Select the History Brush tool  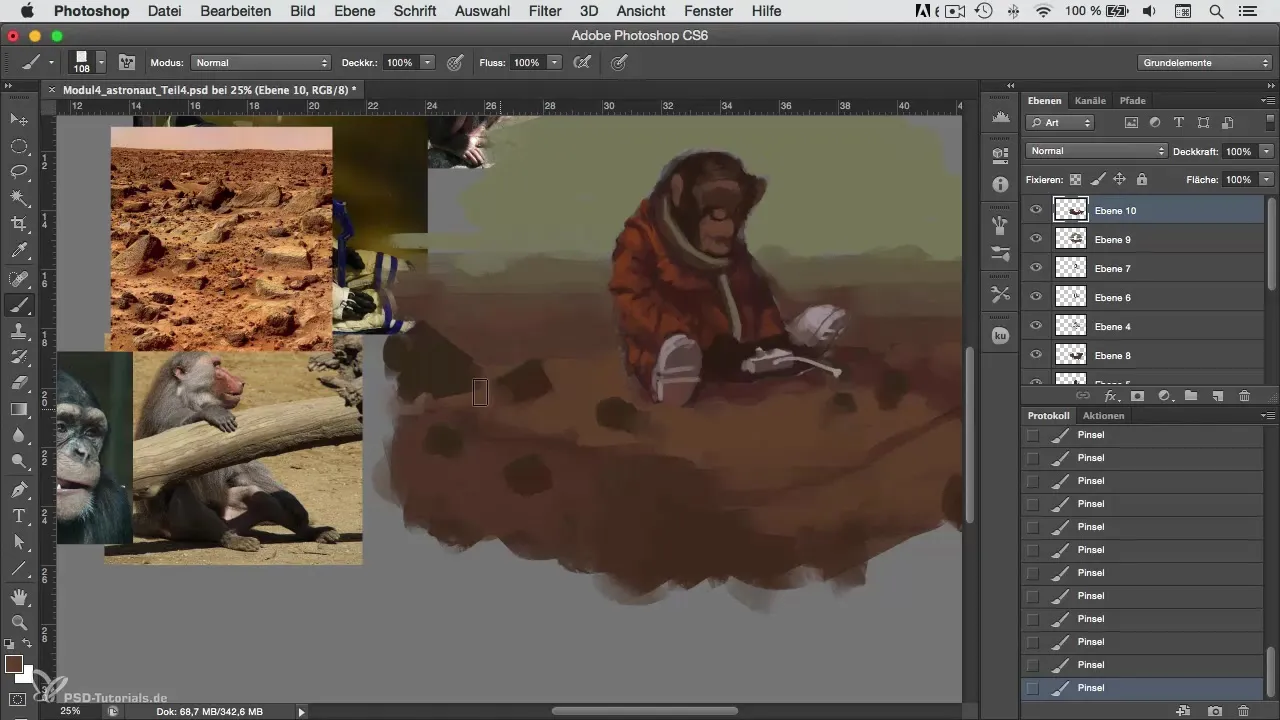click(19, 356)
